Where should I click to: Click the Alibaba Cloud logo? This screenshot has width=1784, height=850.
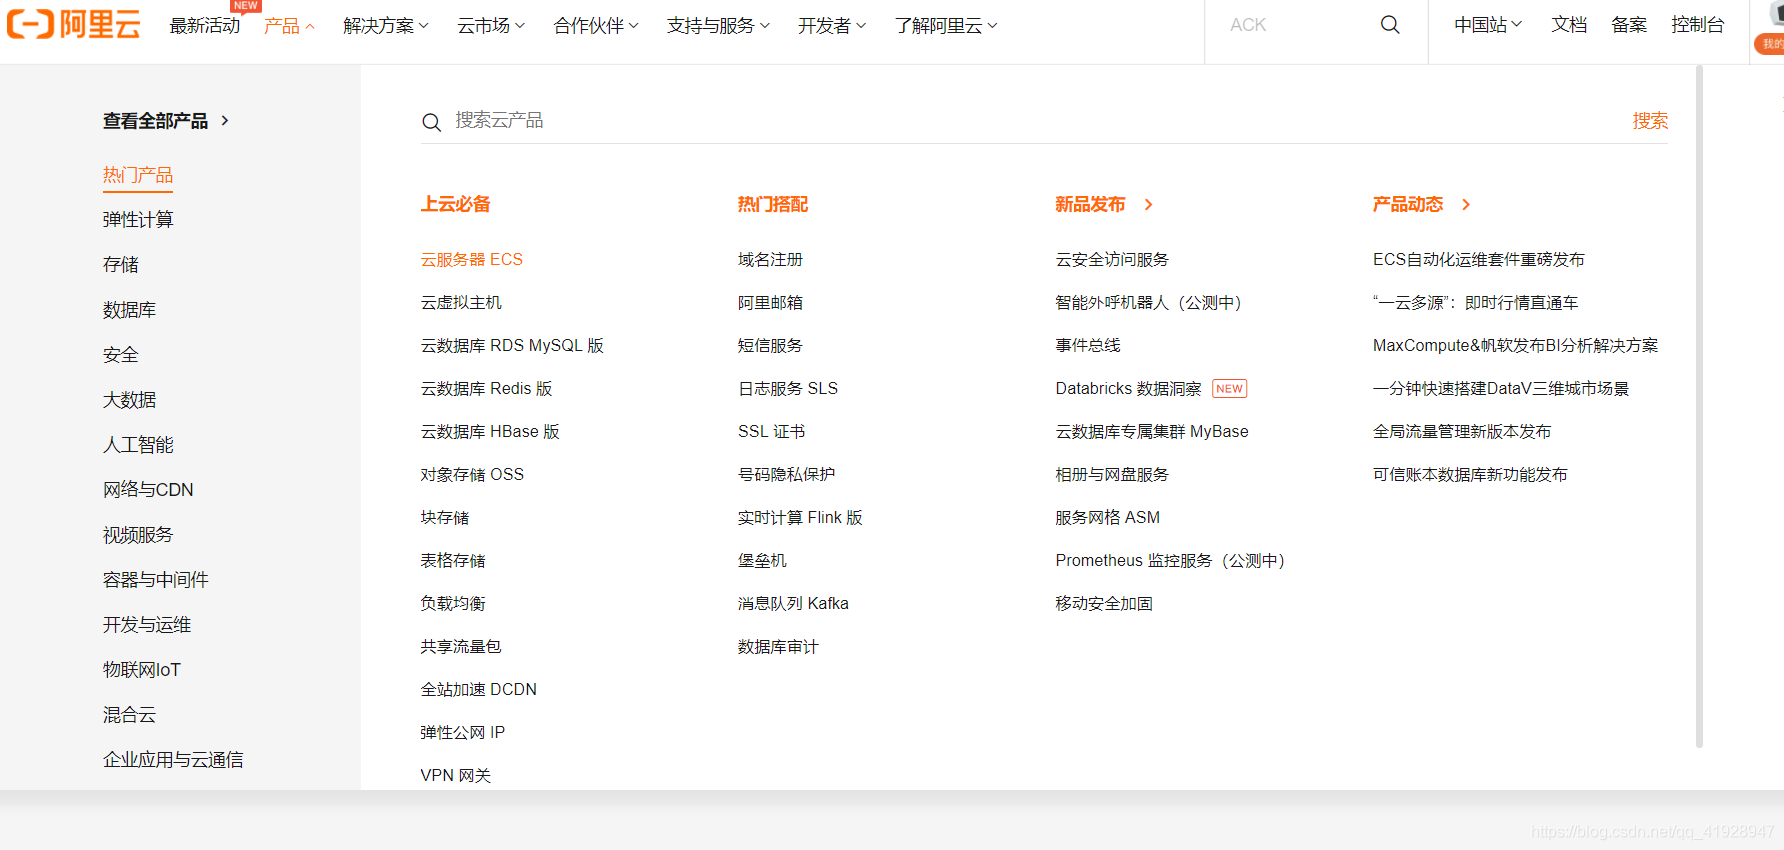click(74, 24)
